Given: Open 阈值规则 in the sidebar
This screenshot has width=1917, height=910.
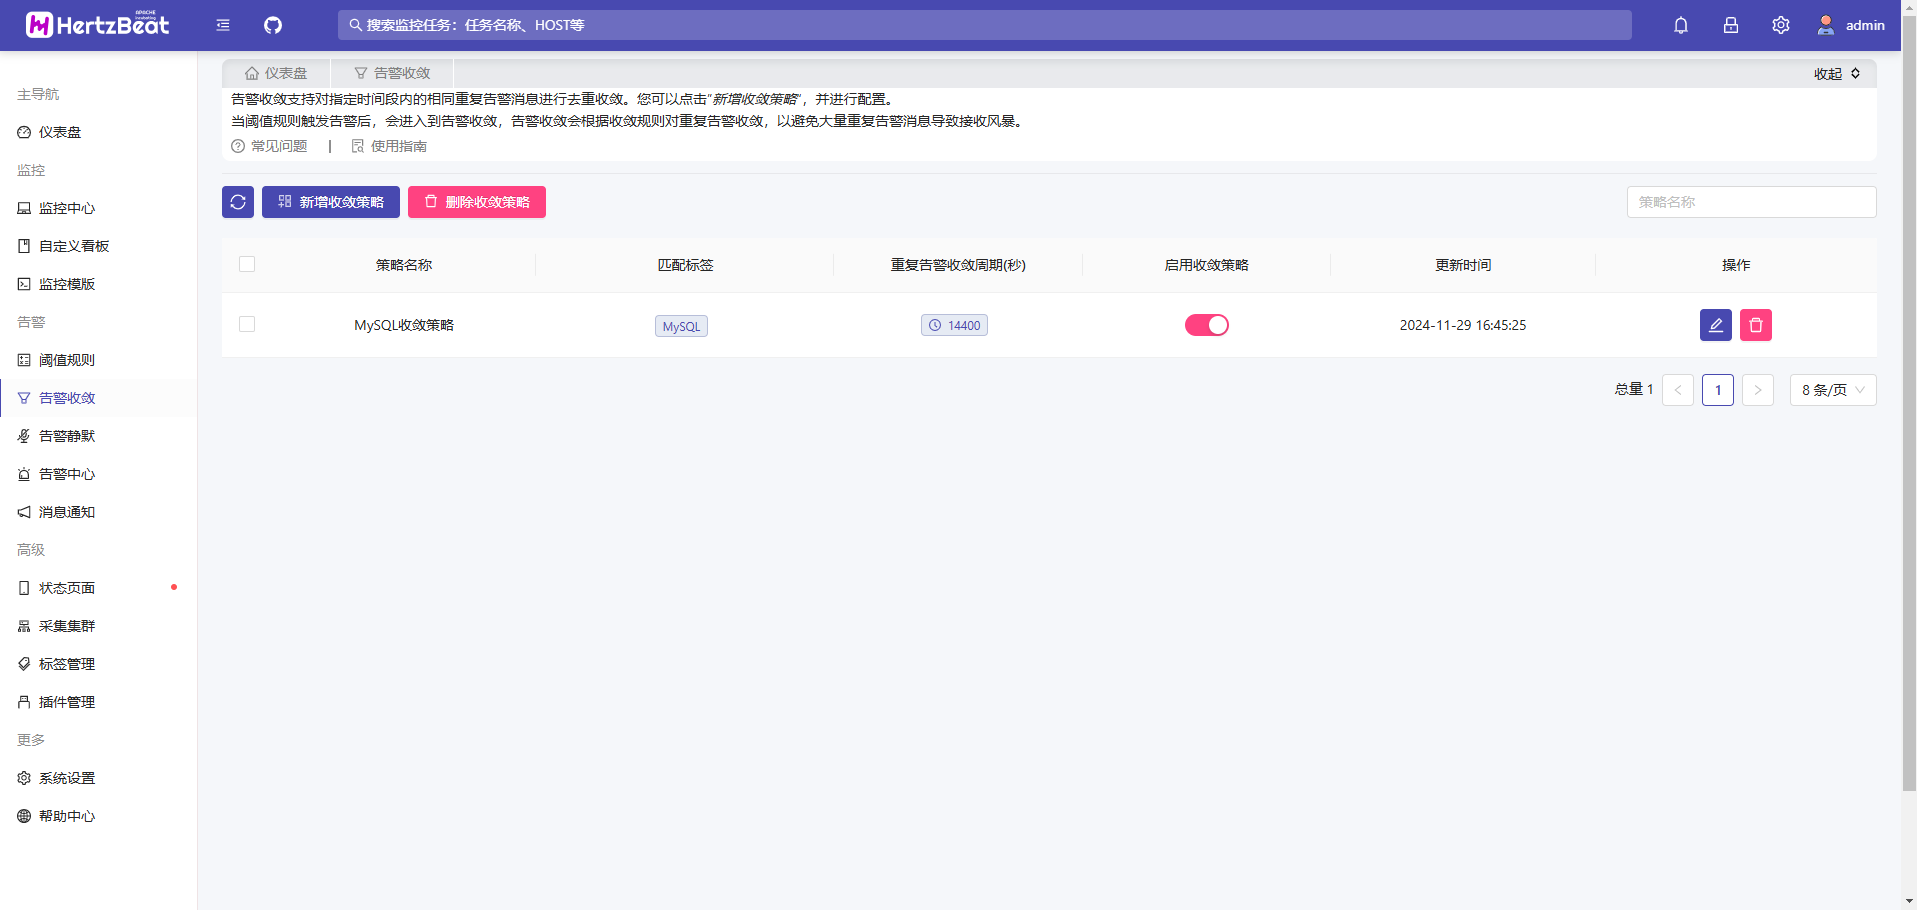Looking at the screenshot, I should click(x=98, y=360).
